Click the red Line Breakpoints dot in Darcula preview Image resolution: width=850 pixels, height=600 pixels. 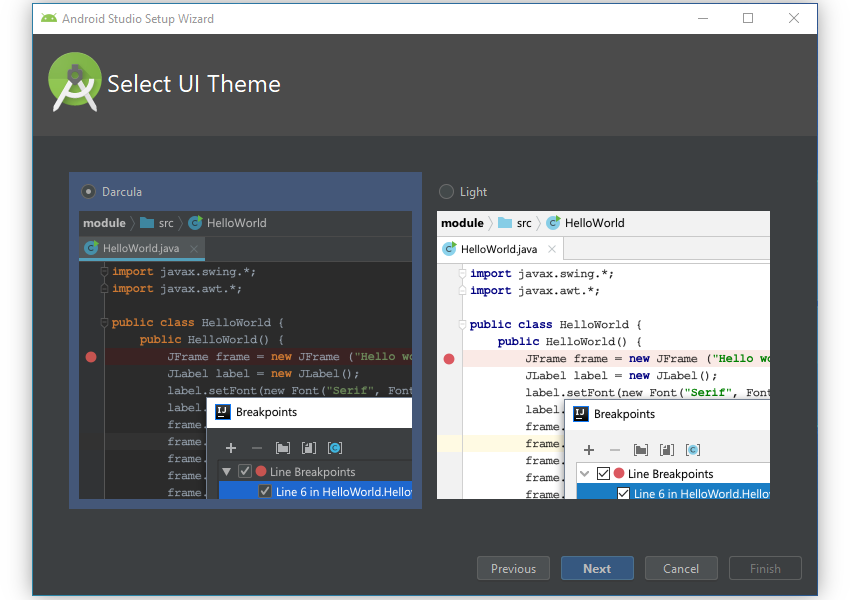(261, 471)
